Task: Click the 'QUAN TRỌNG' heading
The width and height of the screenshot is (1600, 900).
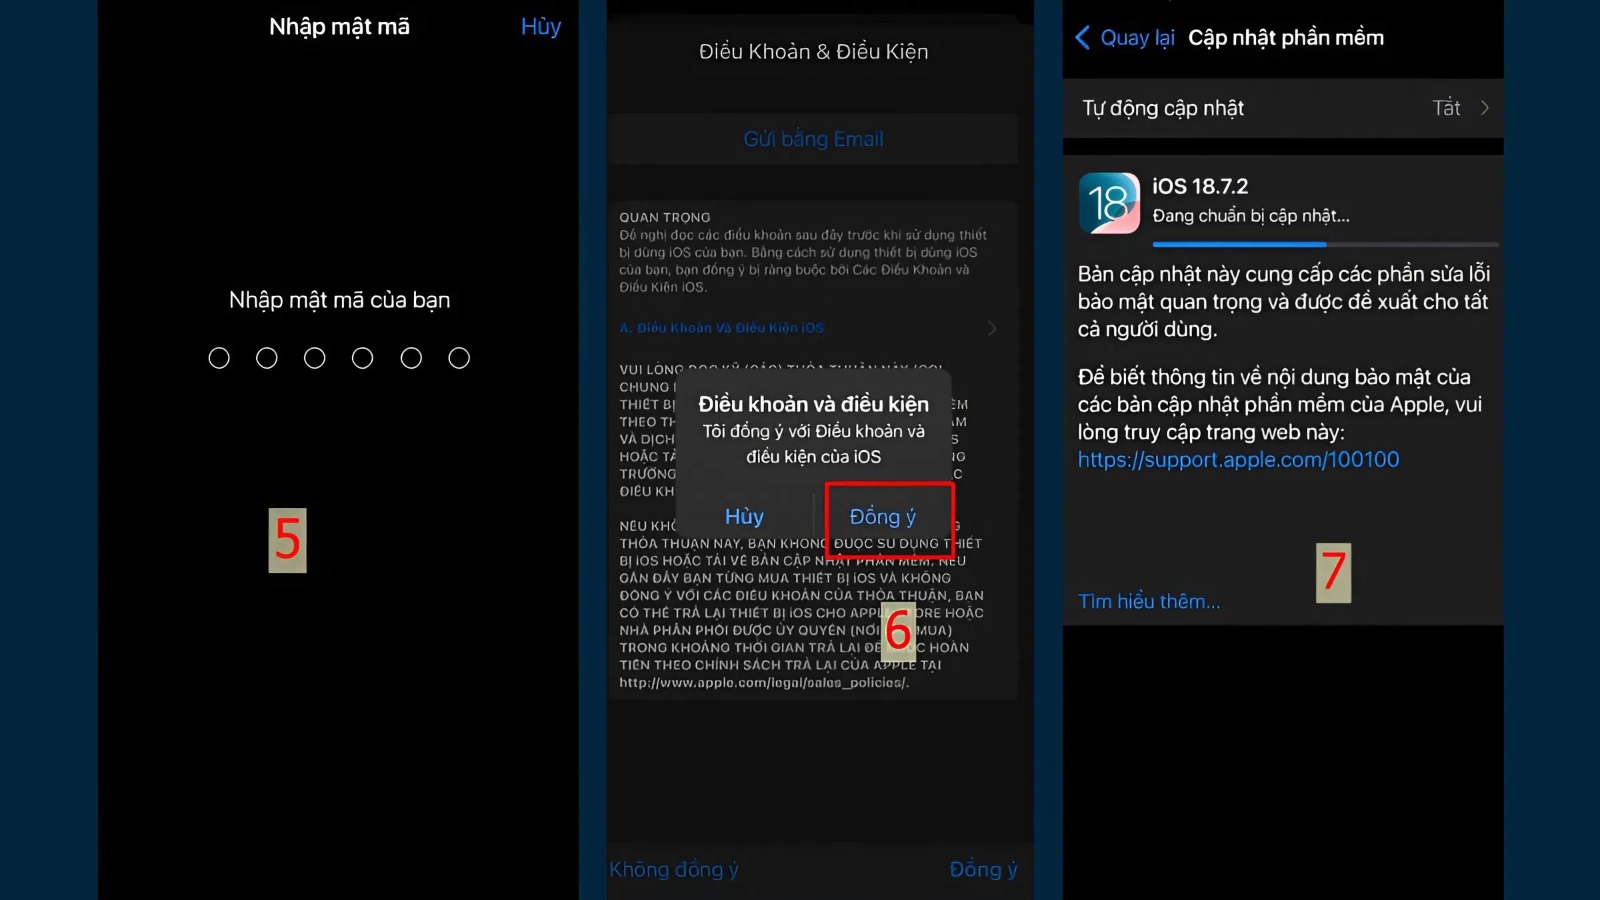Action: pyautogui.click(x=664, y=217)
